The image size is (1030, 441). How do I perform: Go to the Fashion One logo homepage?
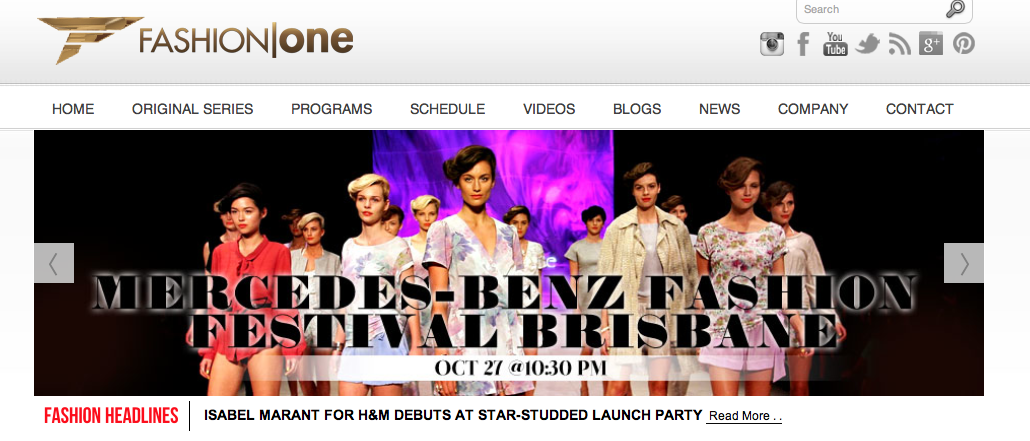196,39
